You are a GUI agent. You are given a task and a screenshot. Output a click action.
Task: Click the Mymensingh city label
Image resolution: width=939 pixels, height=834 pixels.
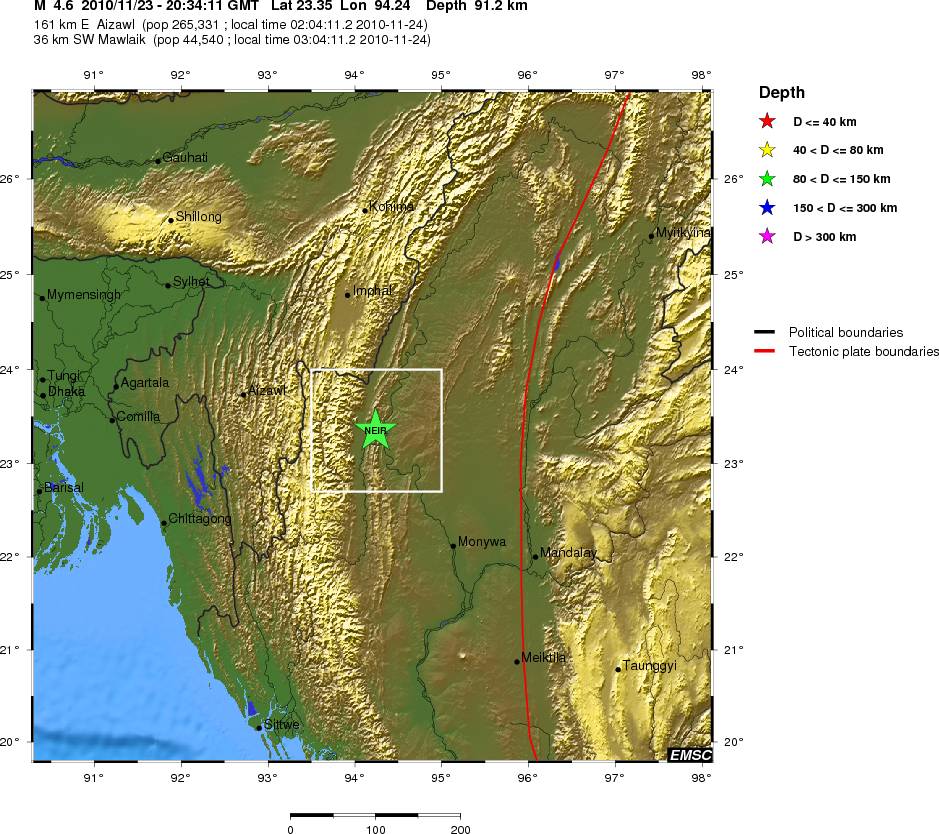(83, 295)
